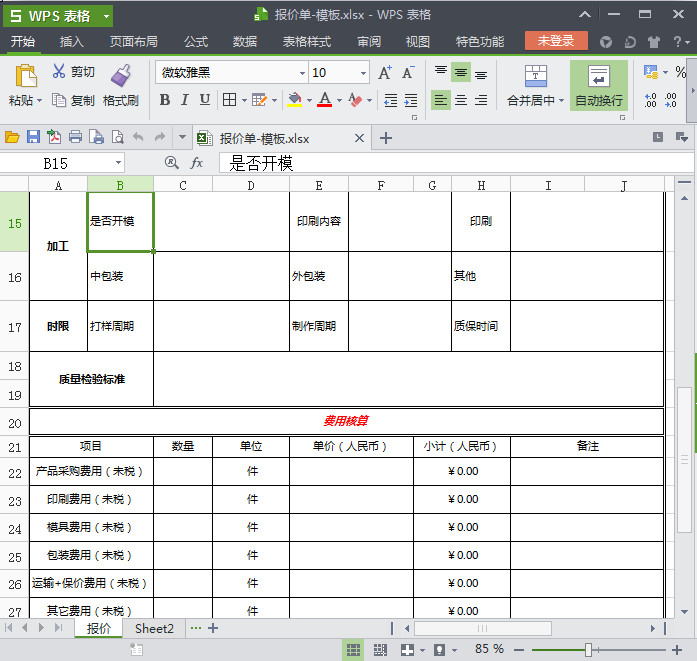The width and height of the screenshot is (697, 661).
Task: Open the Data ribbon tab
Action: click(245, 41)
